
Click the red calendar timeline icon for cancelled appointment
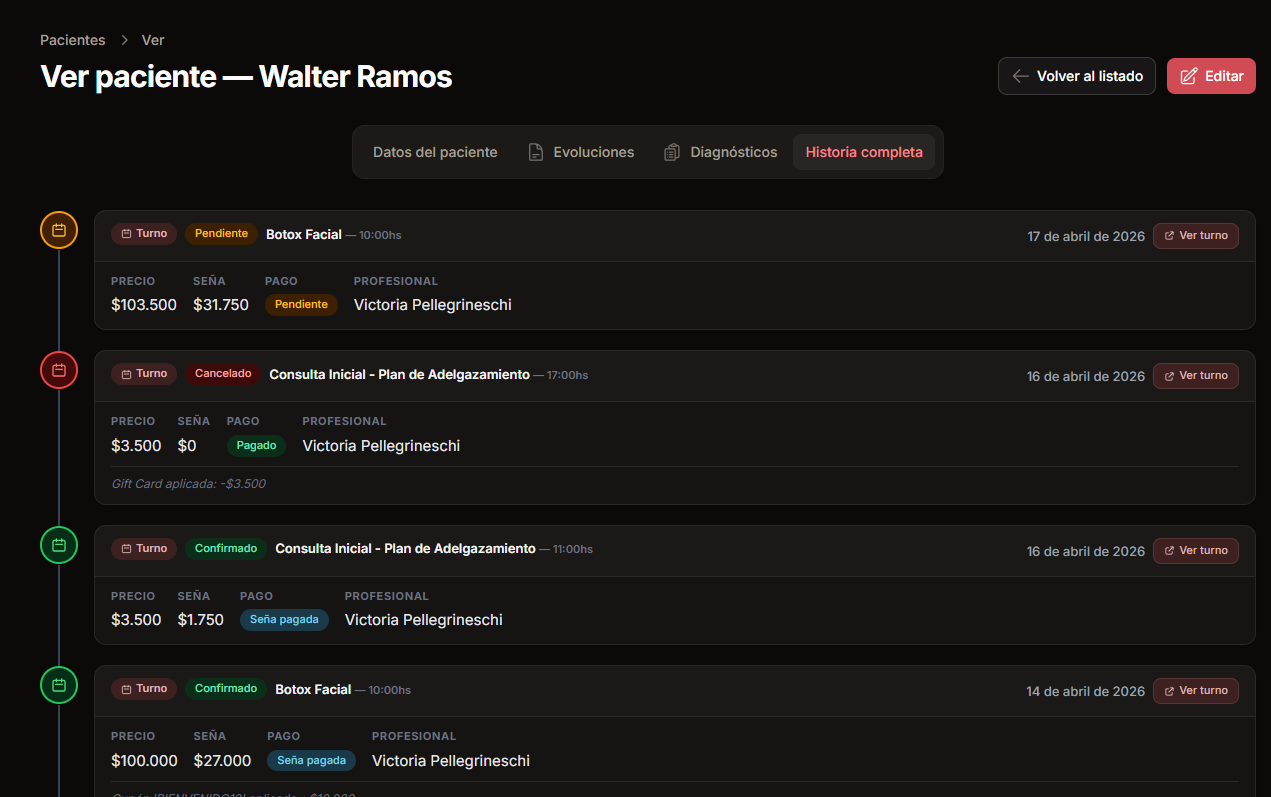click(x=59, y=370)
